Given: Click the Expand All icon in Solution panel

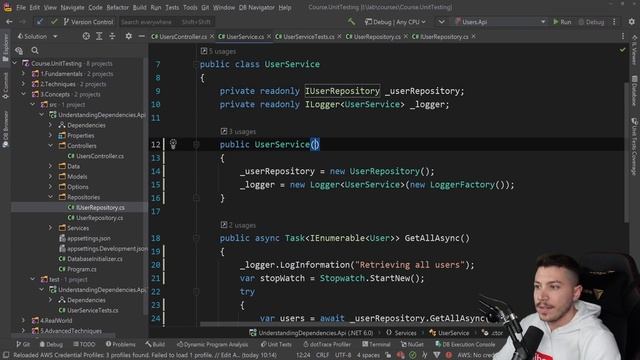Looking at the screenshot, I should (99, 36).
